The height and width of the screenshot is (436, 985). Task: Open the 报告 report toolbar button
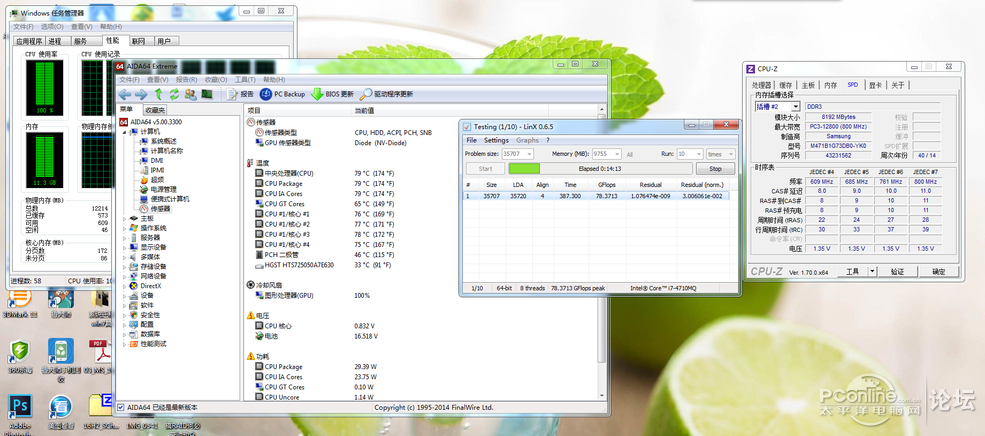click(x=239, y=94)
